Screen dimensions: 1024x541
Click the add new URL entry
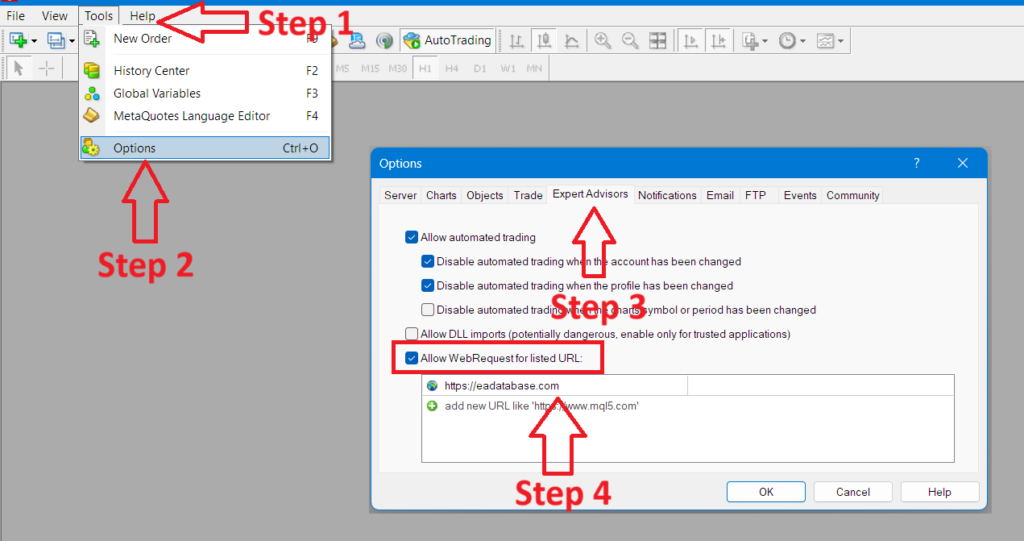[x=688, y=406]
